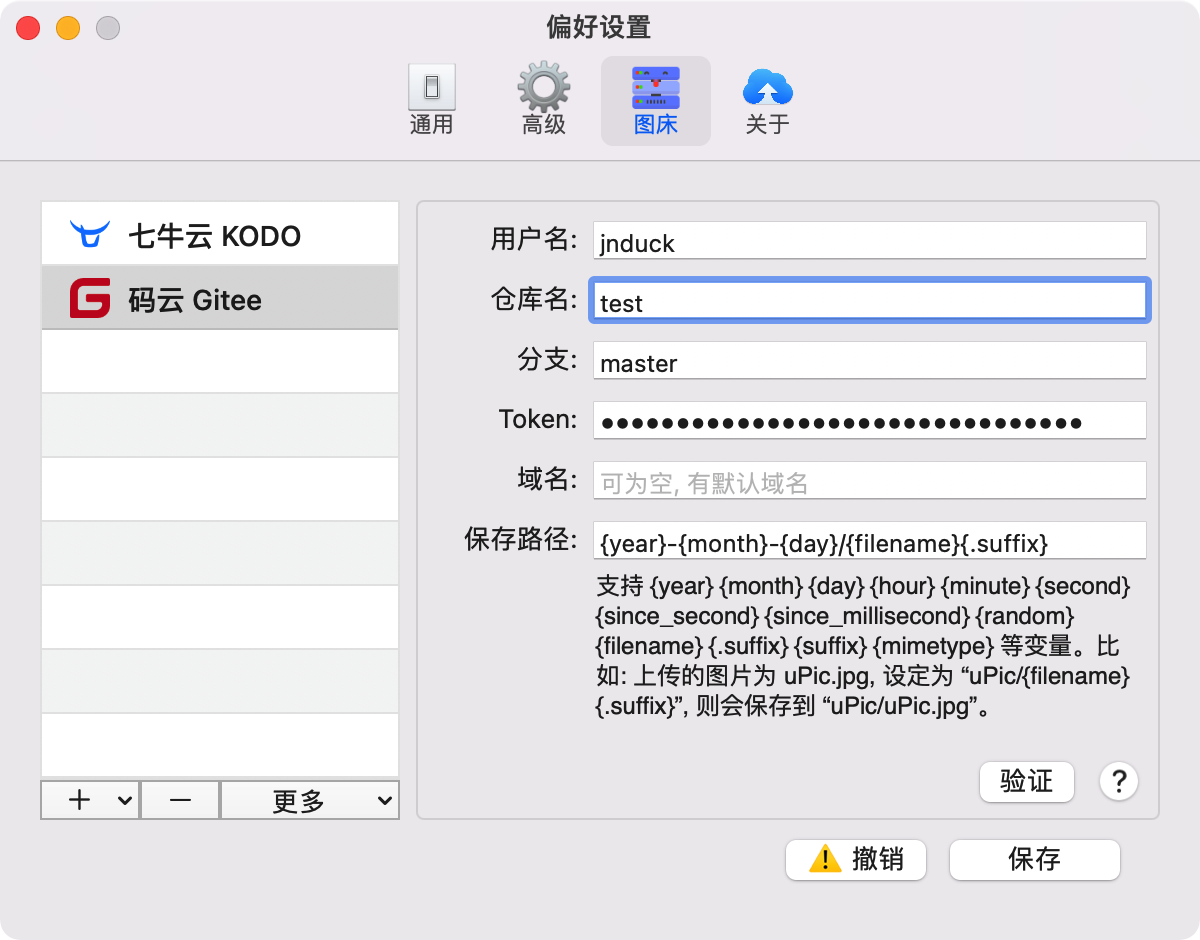This screenshot has width=1200, height=940.
Task: Click the question mark help icon
Action: pos(1118,782)
